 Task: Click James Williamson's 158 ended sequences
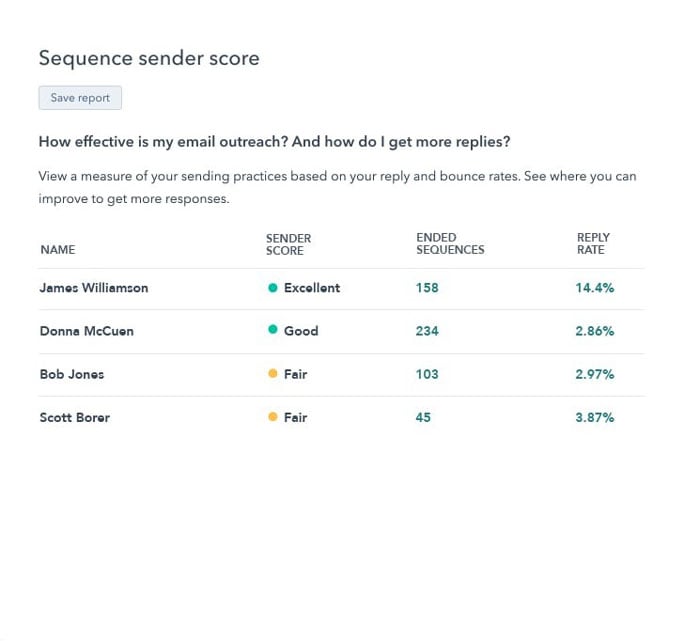pyautogui.click(x=427, y=288)
